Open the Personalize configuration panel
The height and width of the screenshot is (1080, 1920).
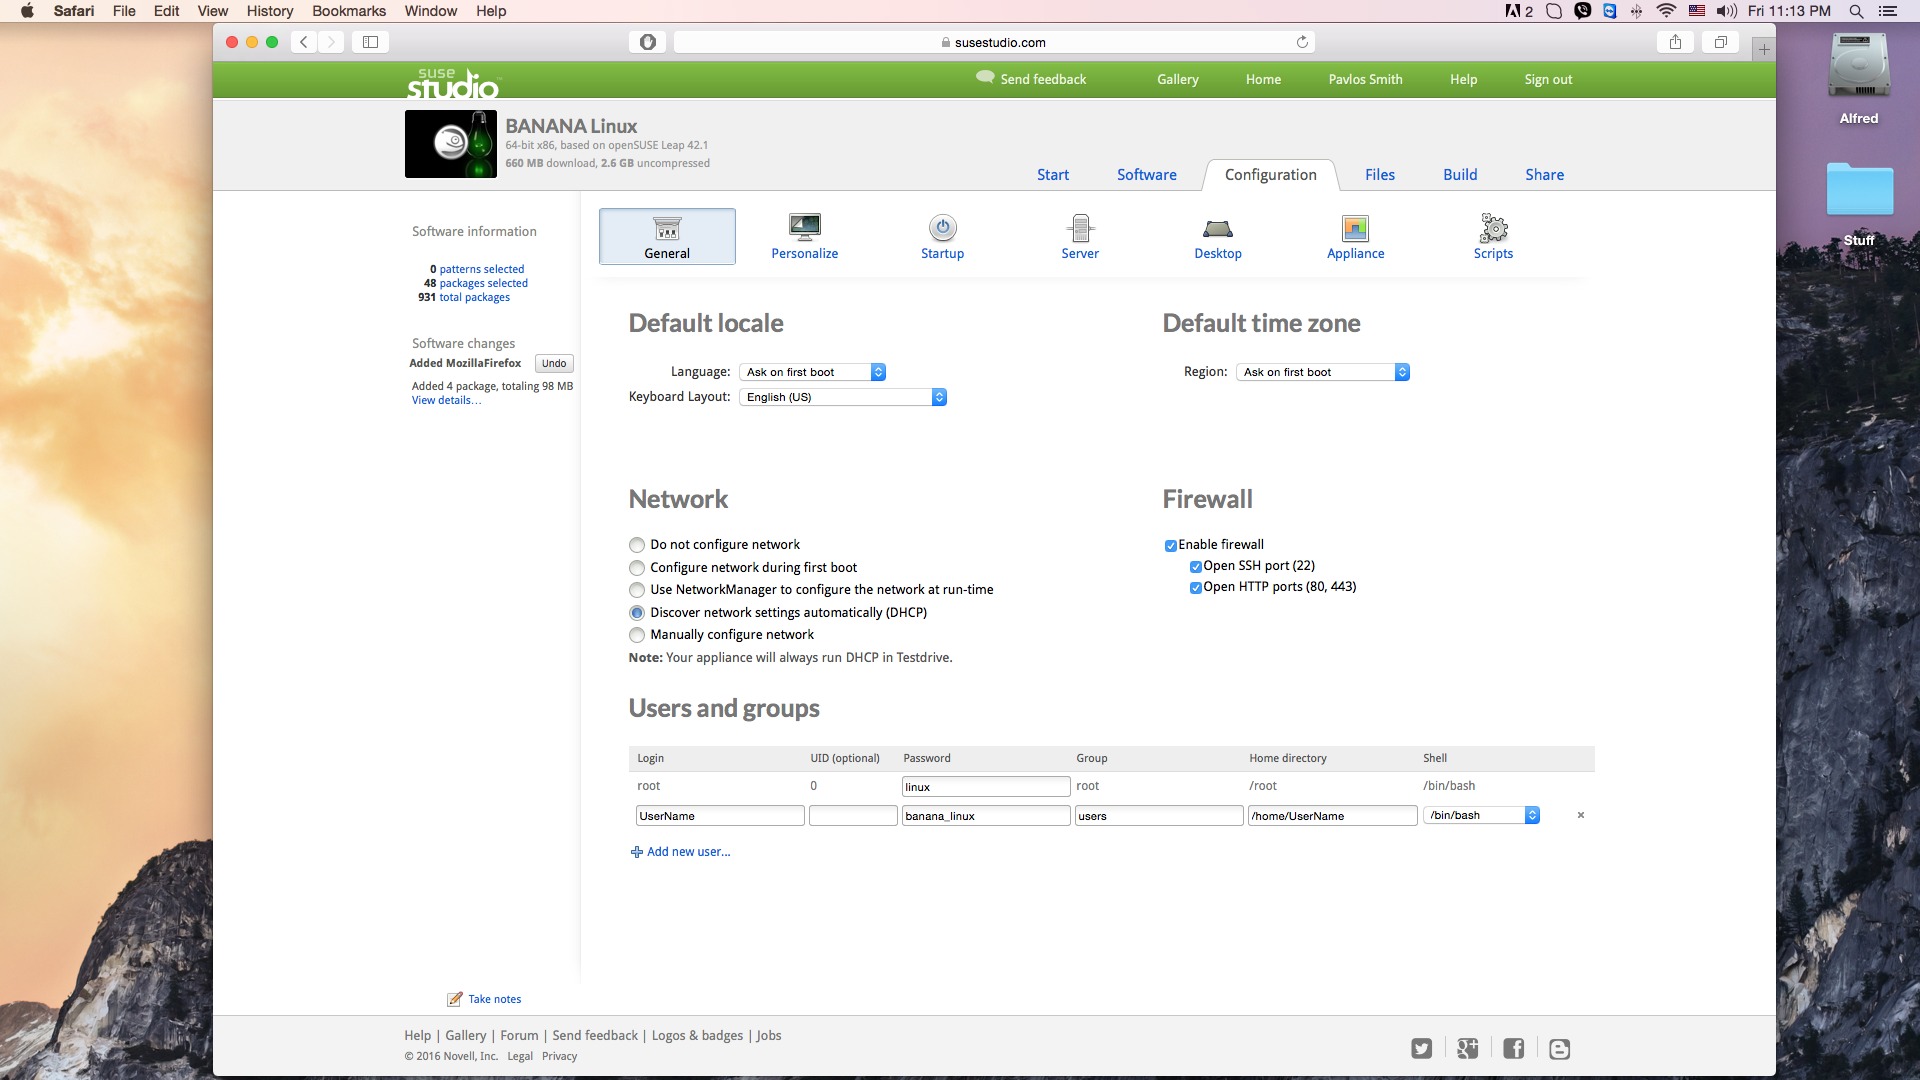pyautogui.click(x=803, y=237)
